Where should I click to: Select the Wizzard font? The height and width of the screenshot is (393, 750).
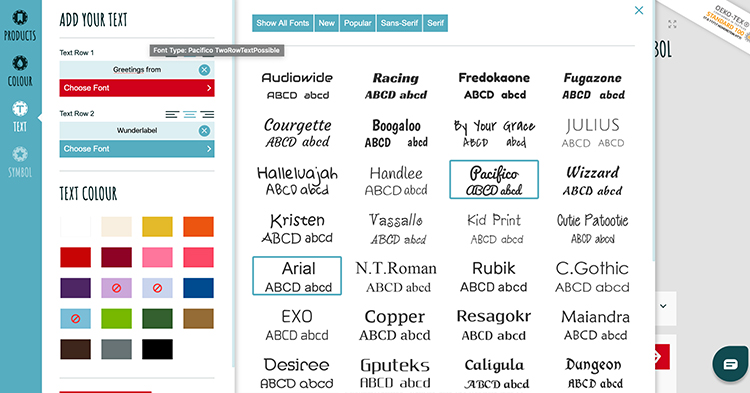[x=593, y=180]
